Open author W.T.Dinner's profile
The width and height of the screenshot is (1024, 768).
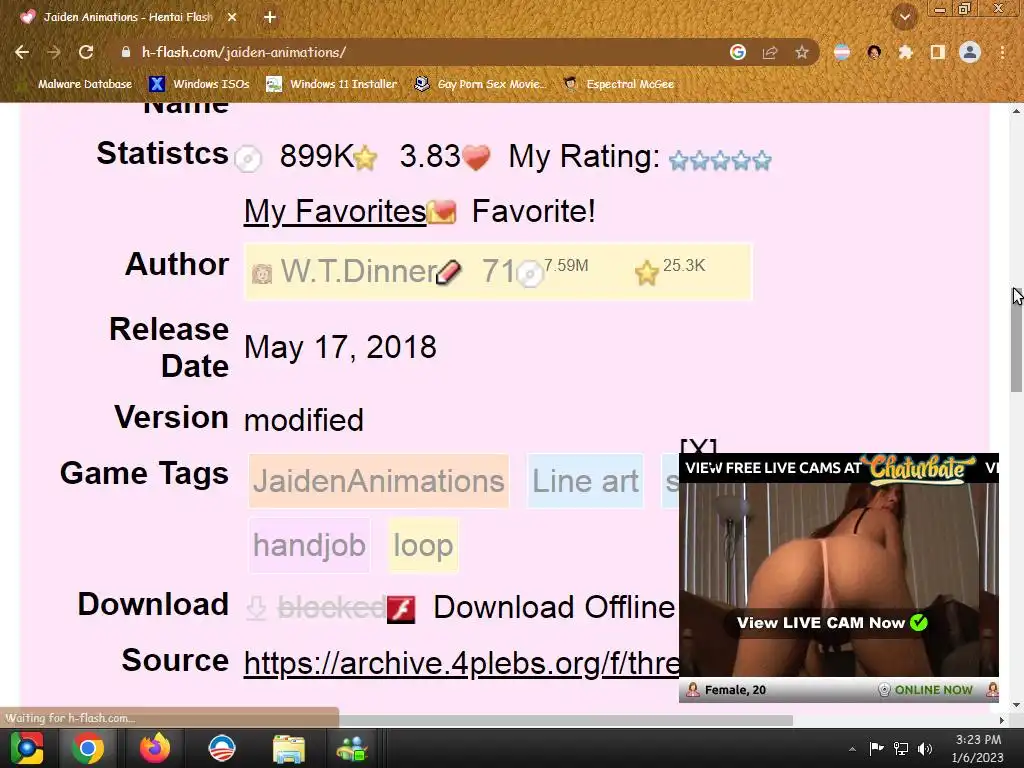(359, 272)
